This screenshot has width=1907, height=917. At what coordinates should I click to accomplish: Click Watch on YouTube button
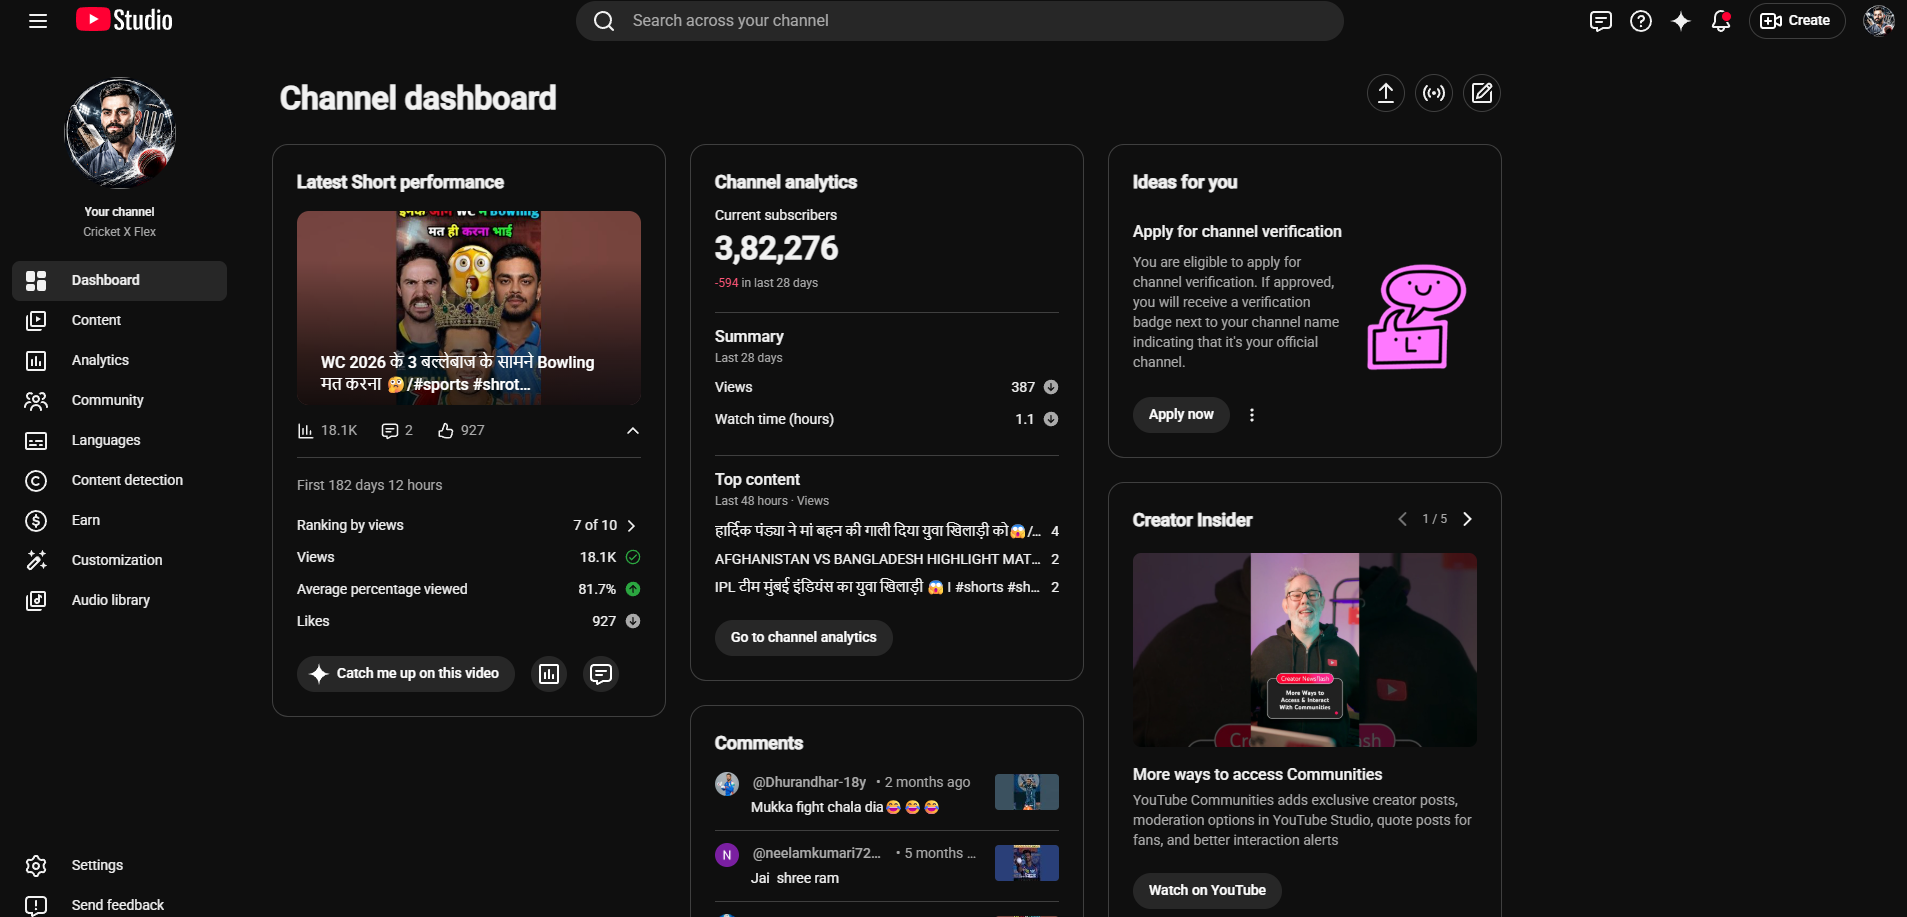1207,891
